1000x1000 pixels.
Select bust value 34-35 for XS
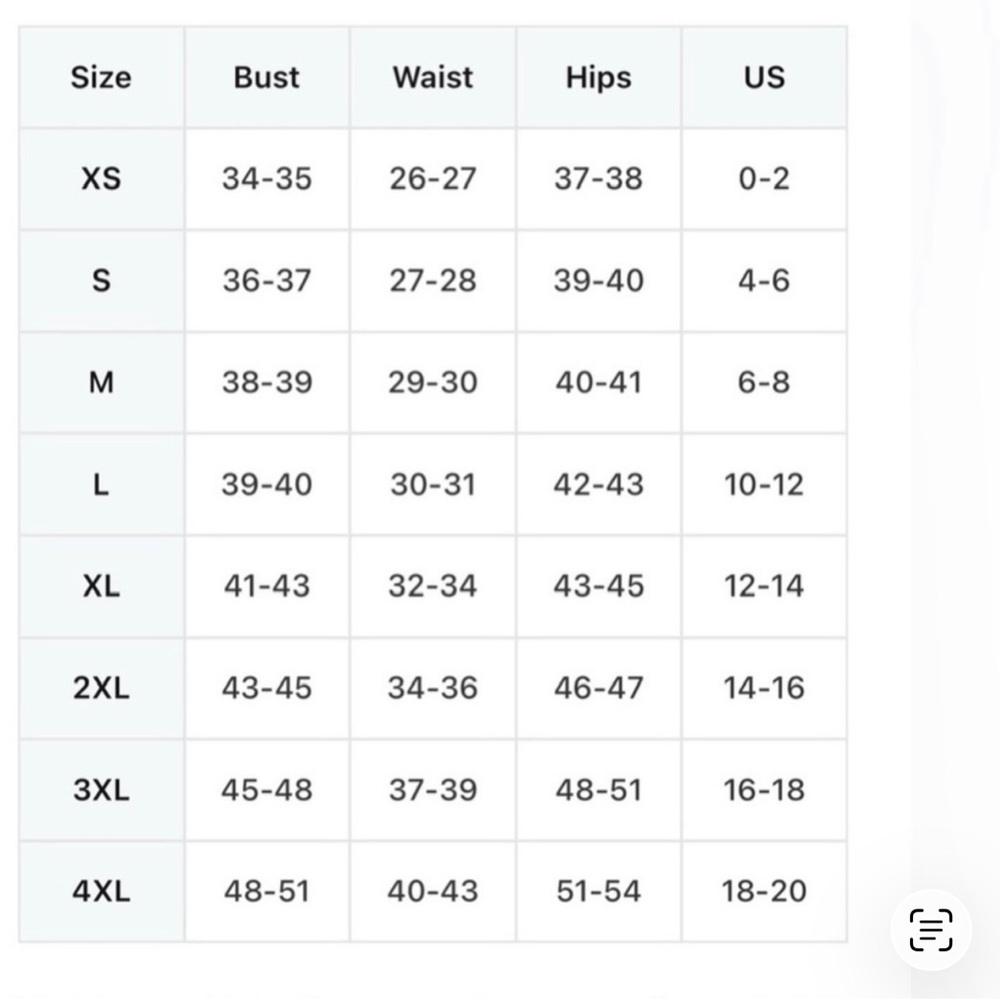(267, 179)
